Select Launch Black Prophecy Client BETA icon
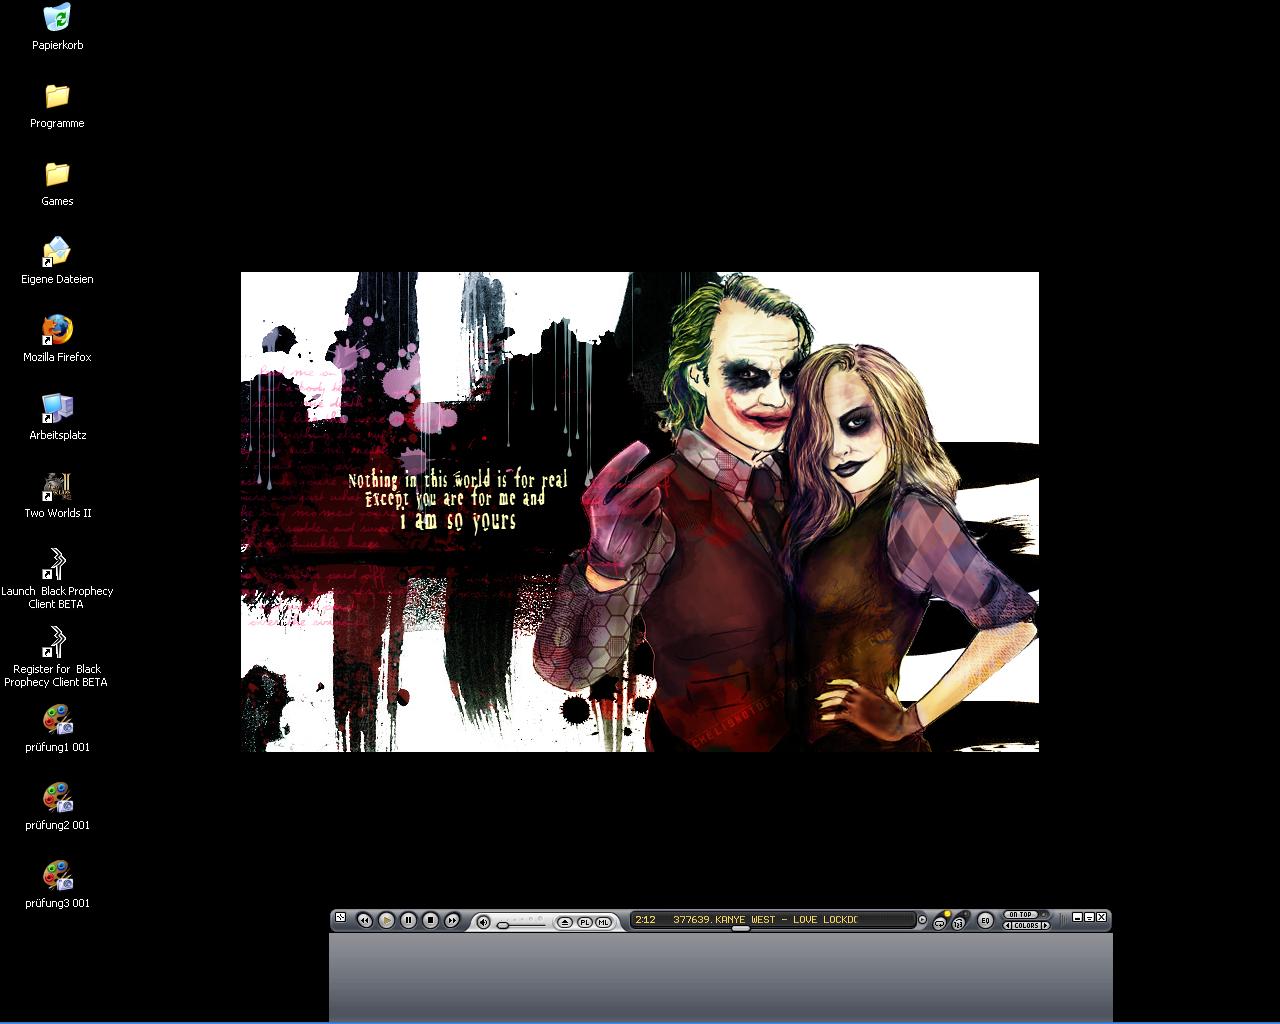1280x1024 pixels. tap(57, 579)
